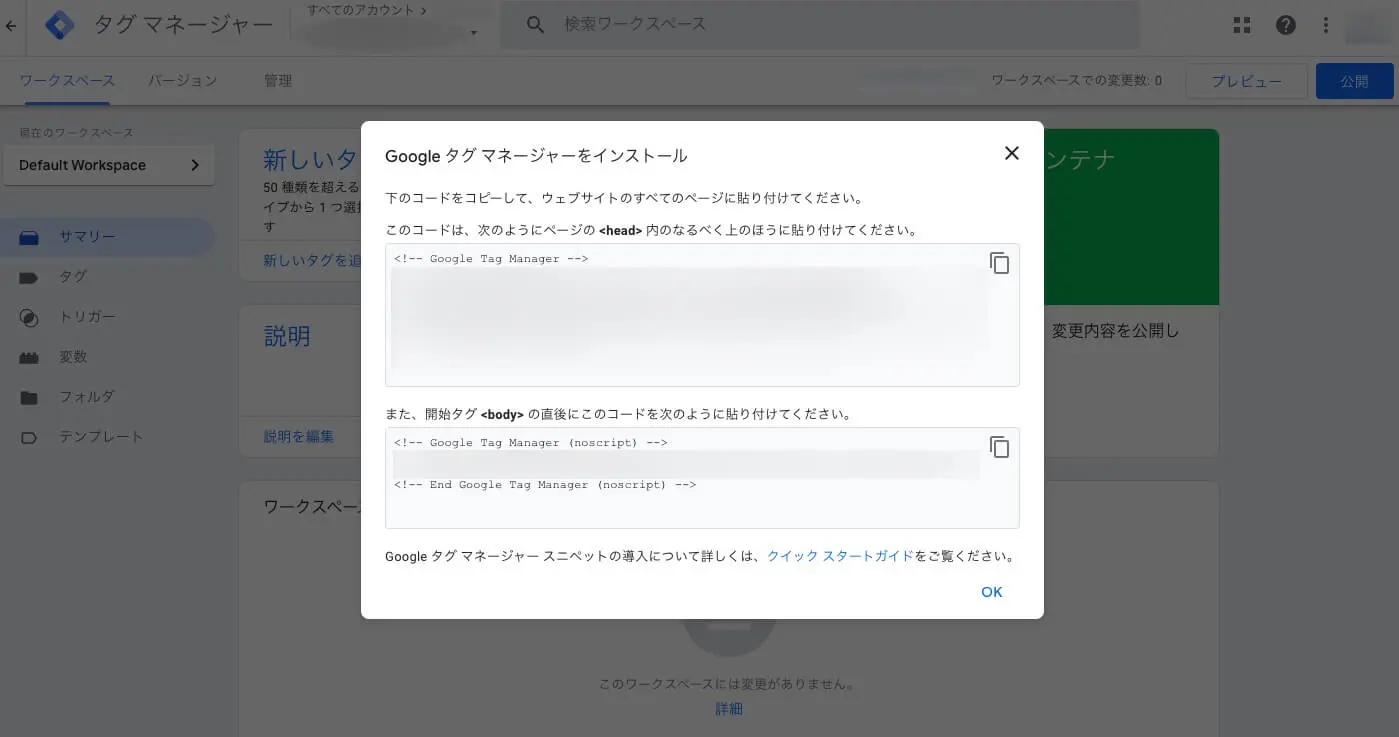Click the body noscript snippet code box
Viewport: 1399px width, 737px height.
[702, 478]
